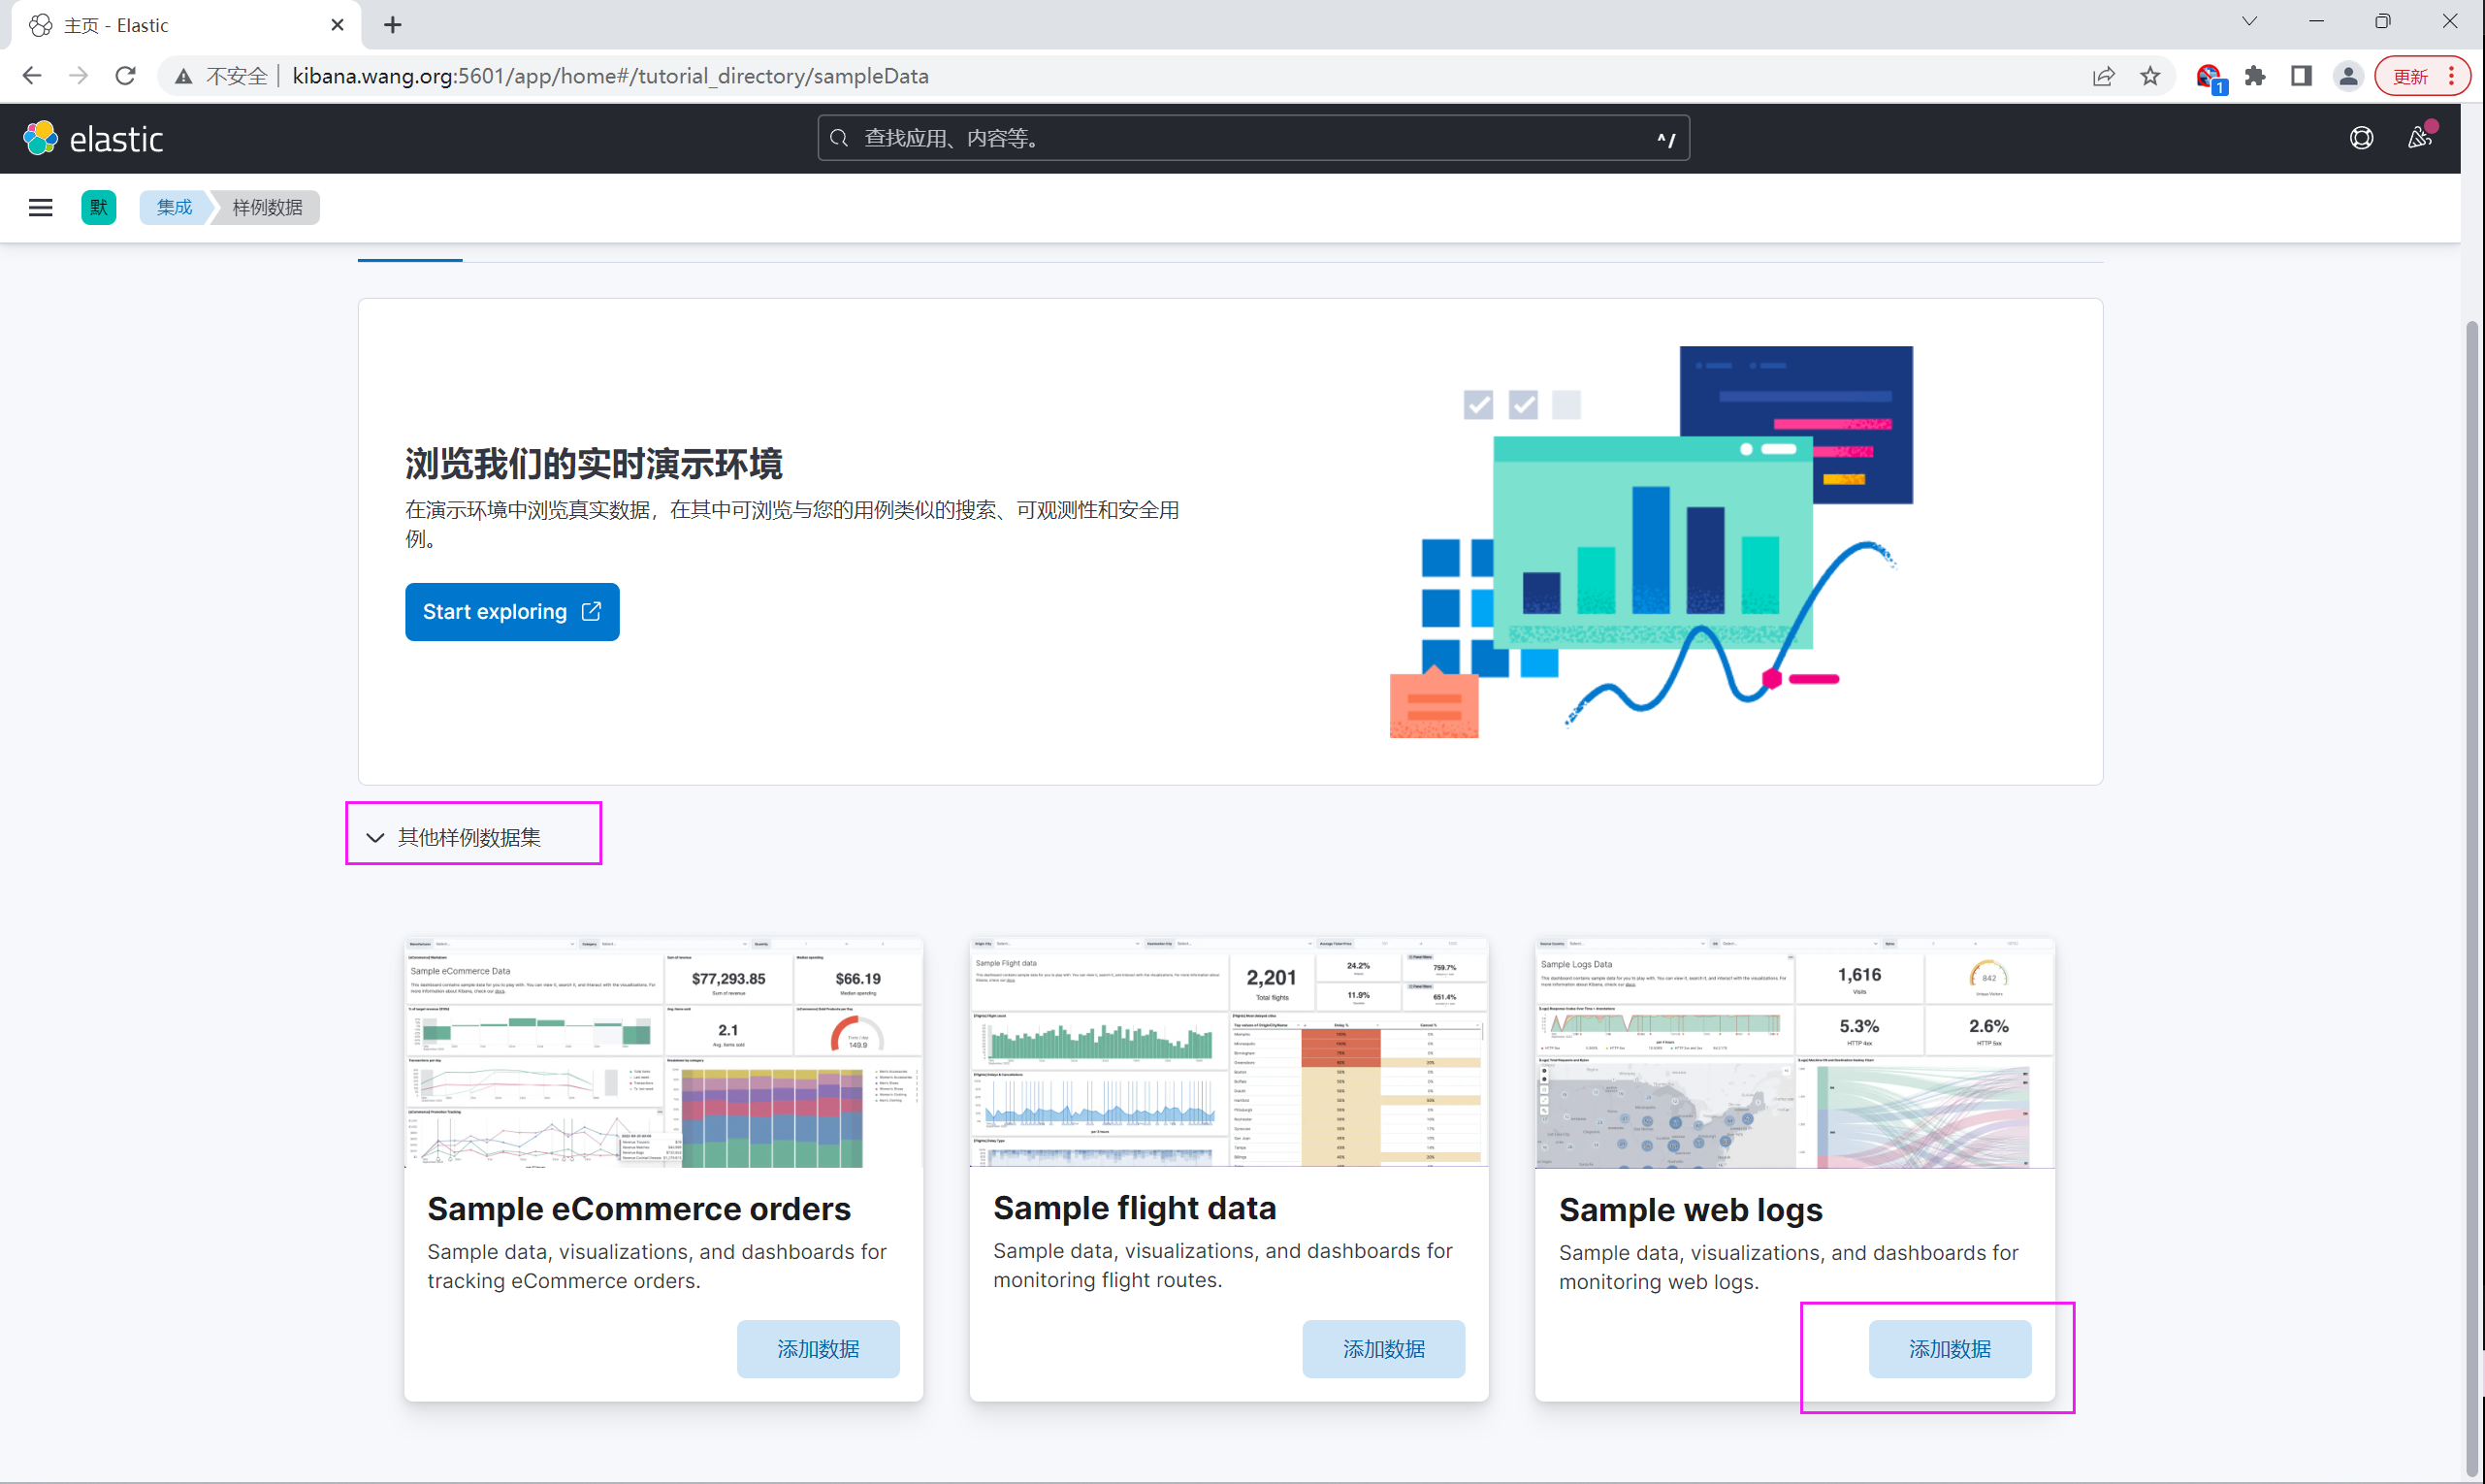
Task: Click Sample eCommerce orders dashboard thumbnail
Action: click(x=663, y=1053)
